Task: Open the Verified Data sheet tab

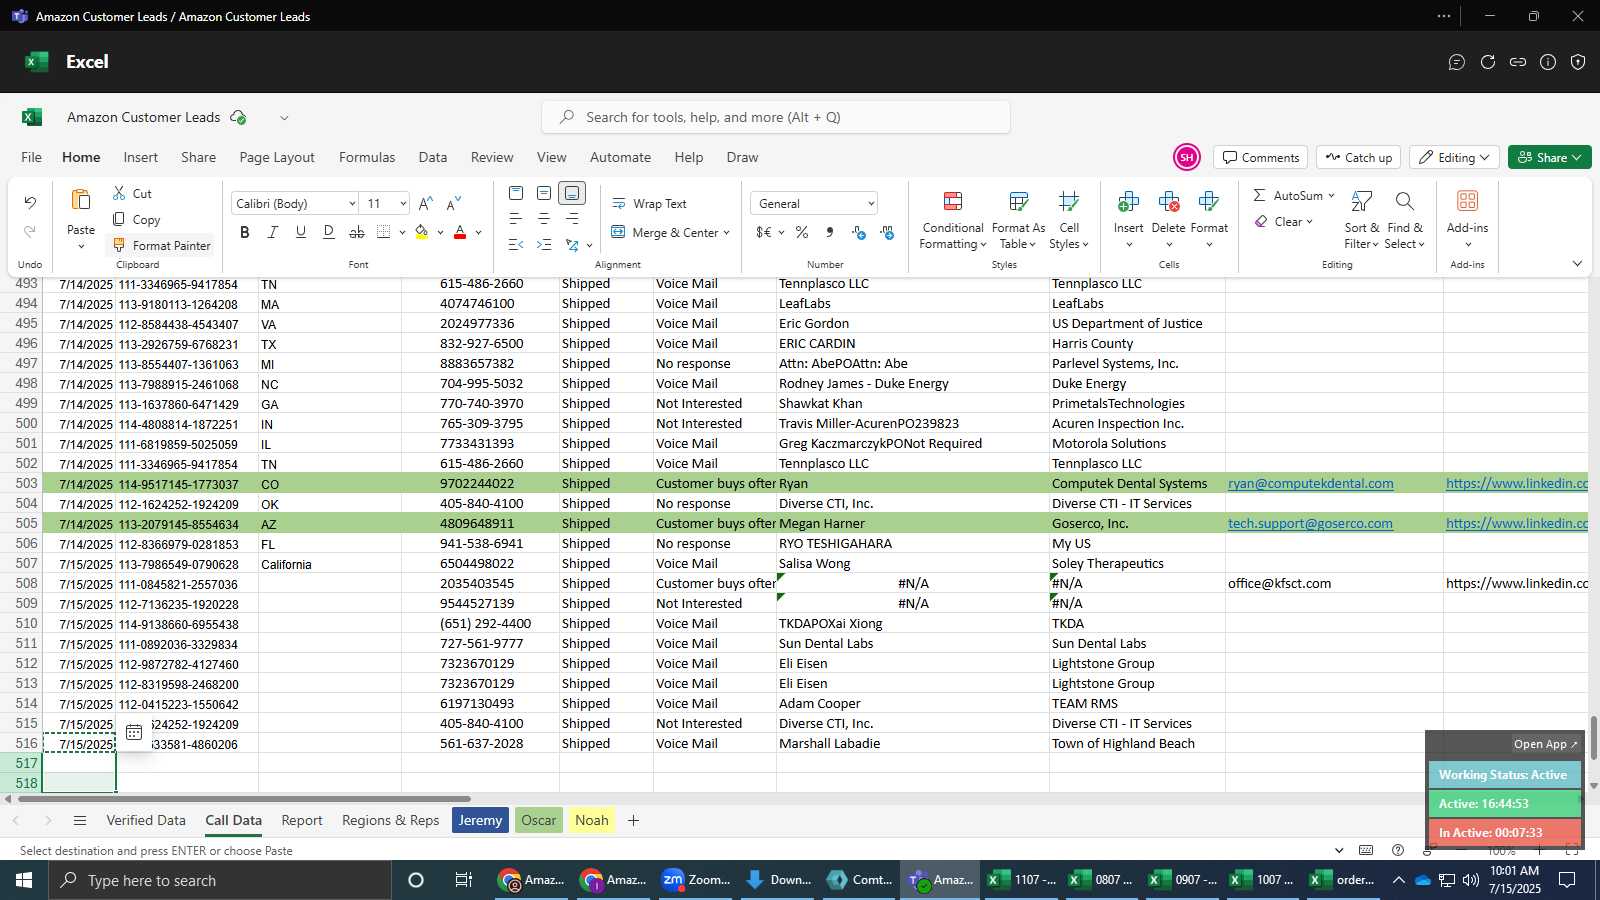Action: [146, 820]
